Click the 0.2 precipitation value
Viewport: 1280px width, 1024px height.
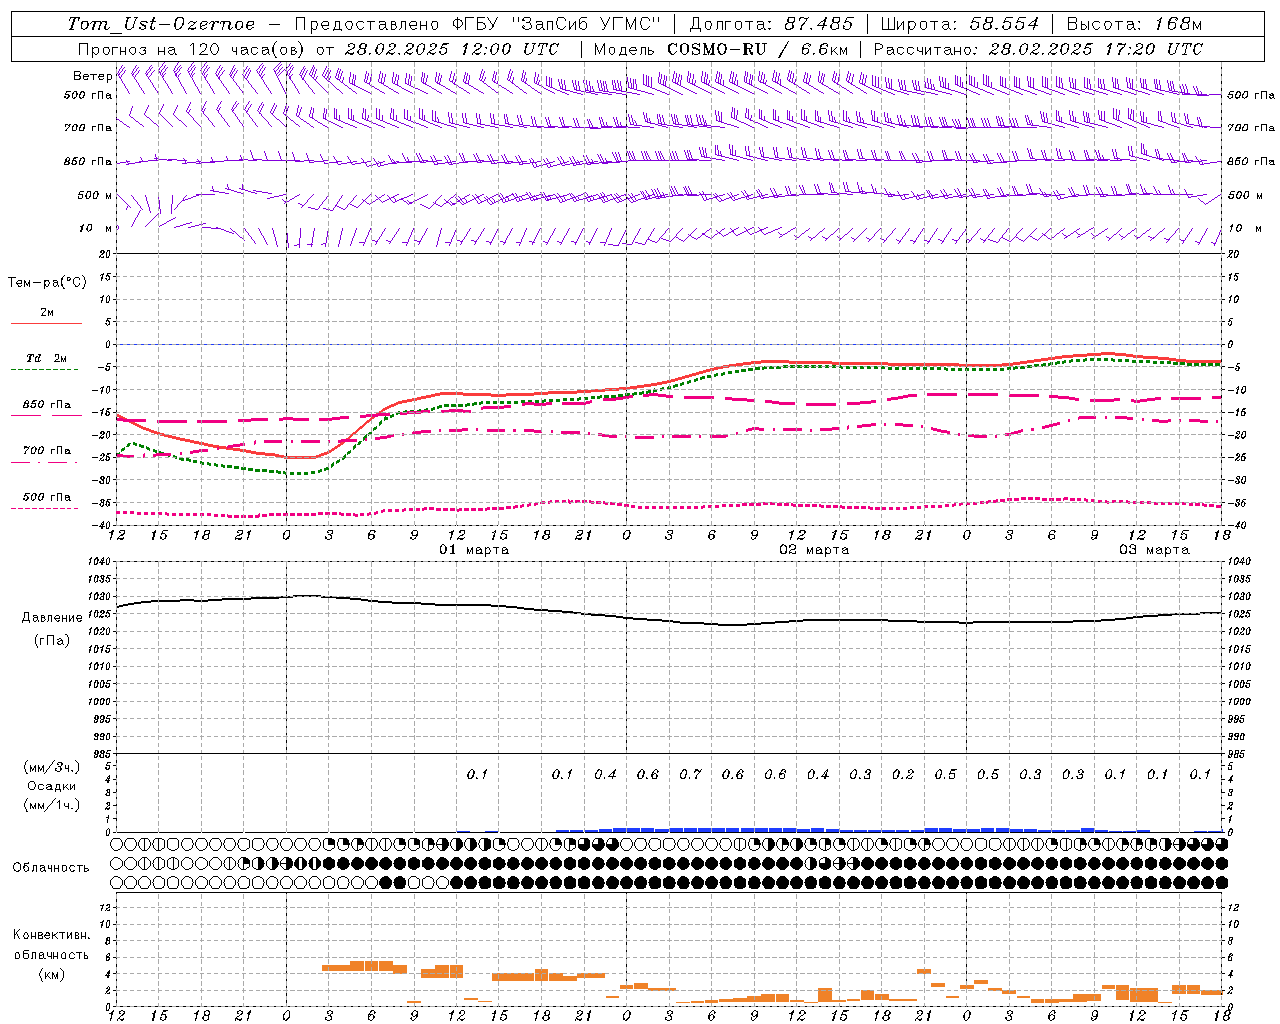(903, 774)
